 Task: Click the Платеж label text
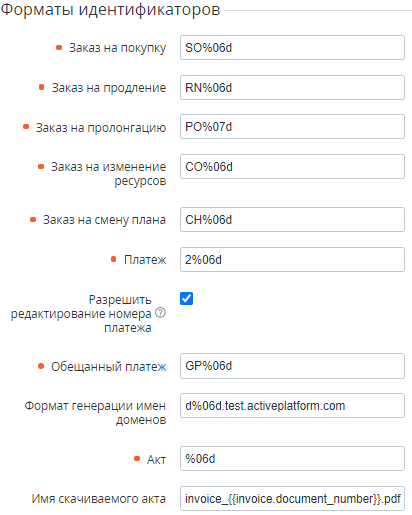point(145,260)
